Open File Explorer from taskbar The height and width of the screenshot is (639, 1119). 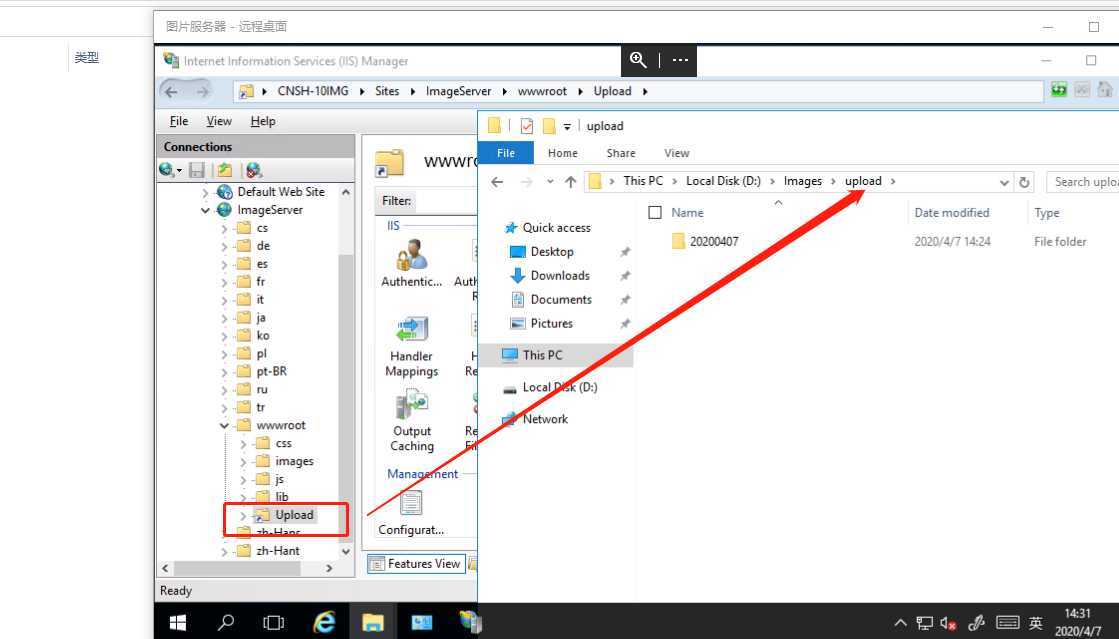373,623
